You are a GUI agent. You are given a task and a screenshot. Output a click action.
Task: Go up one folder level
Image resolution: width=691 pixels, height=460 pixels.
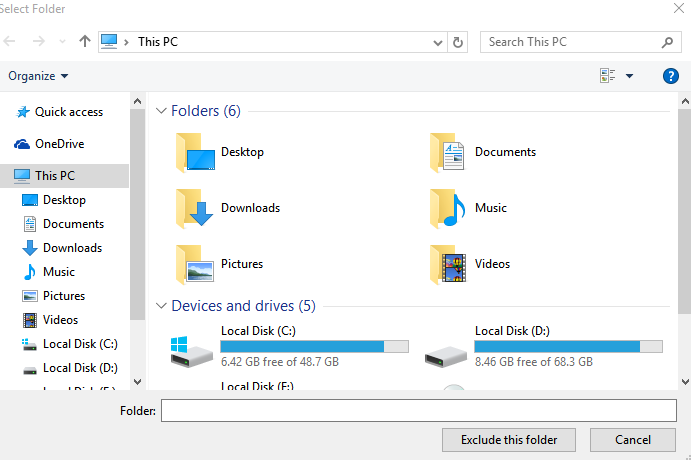coord(85,41)
